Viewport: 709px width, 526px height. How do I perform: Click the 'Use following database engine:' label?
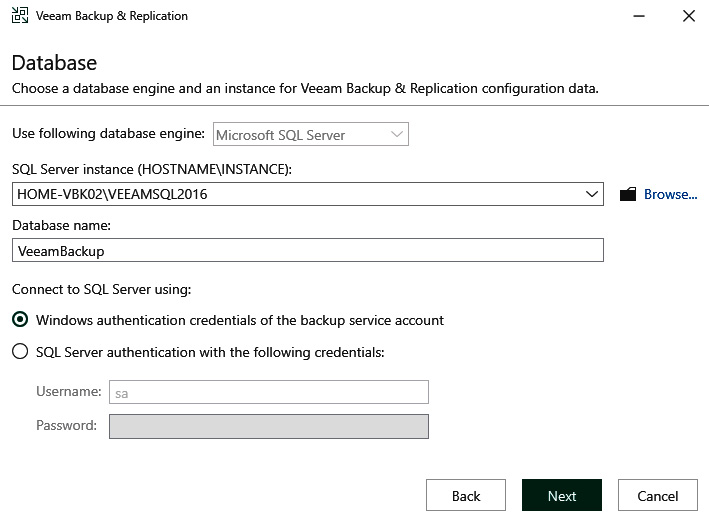tap(109, 134)
